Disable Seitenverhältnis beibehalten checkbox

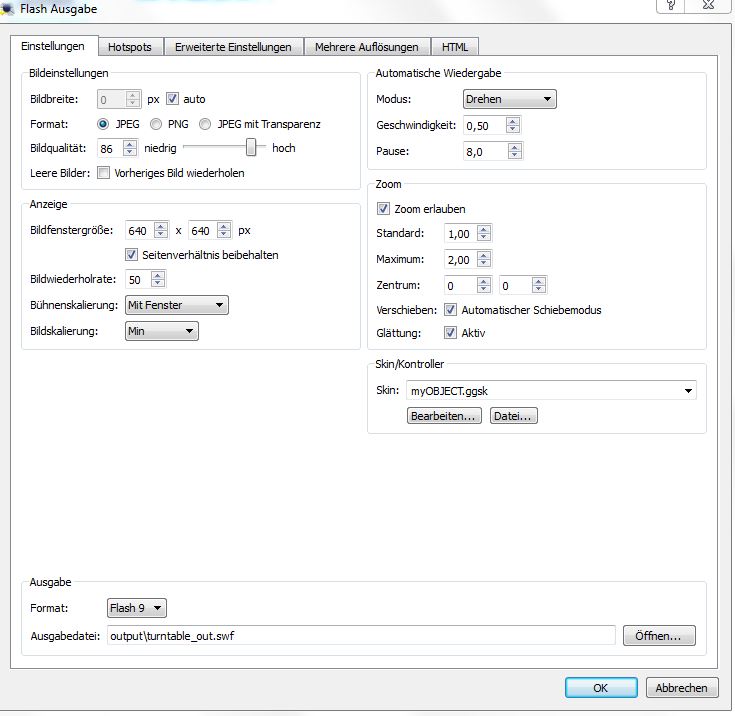pos(132,255)
